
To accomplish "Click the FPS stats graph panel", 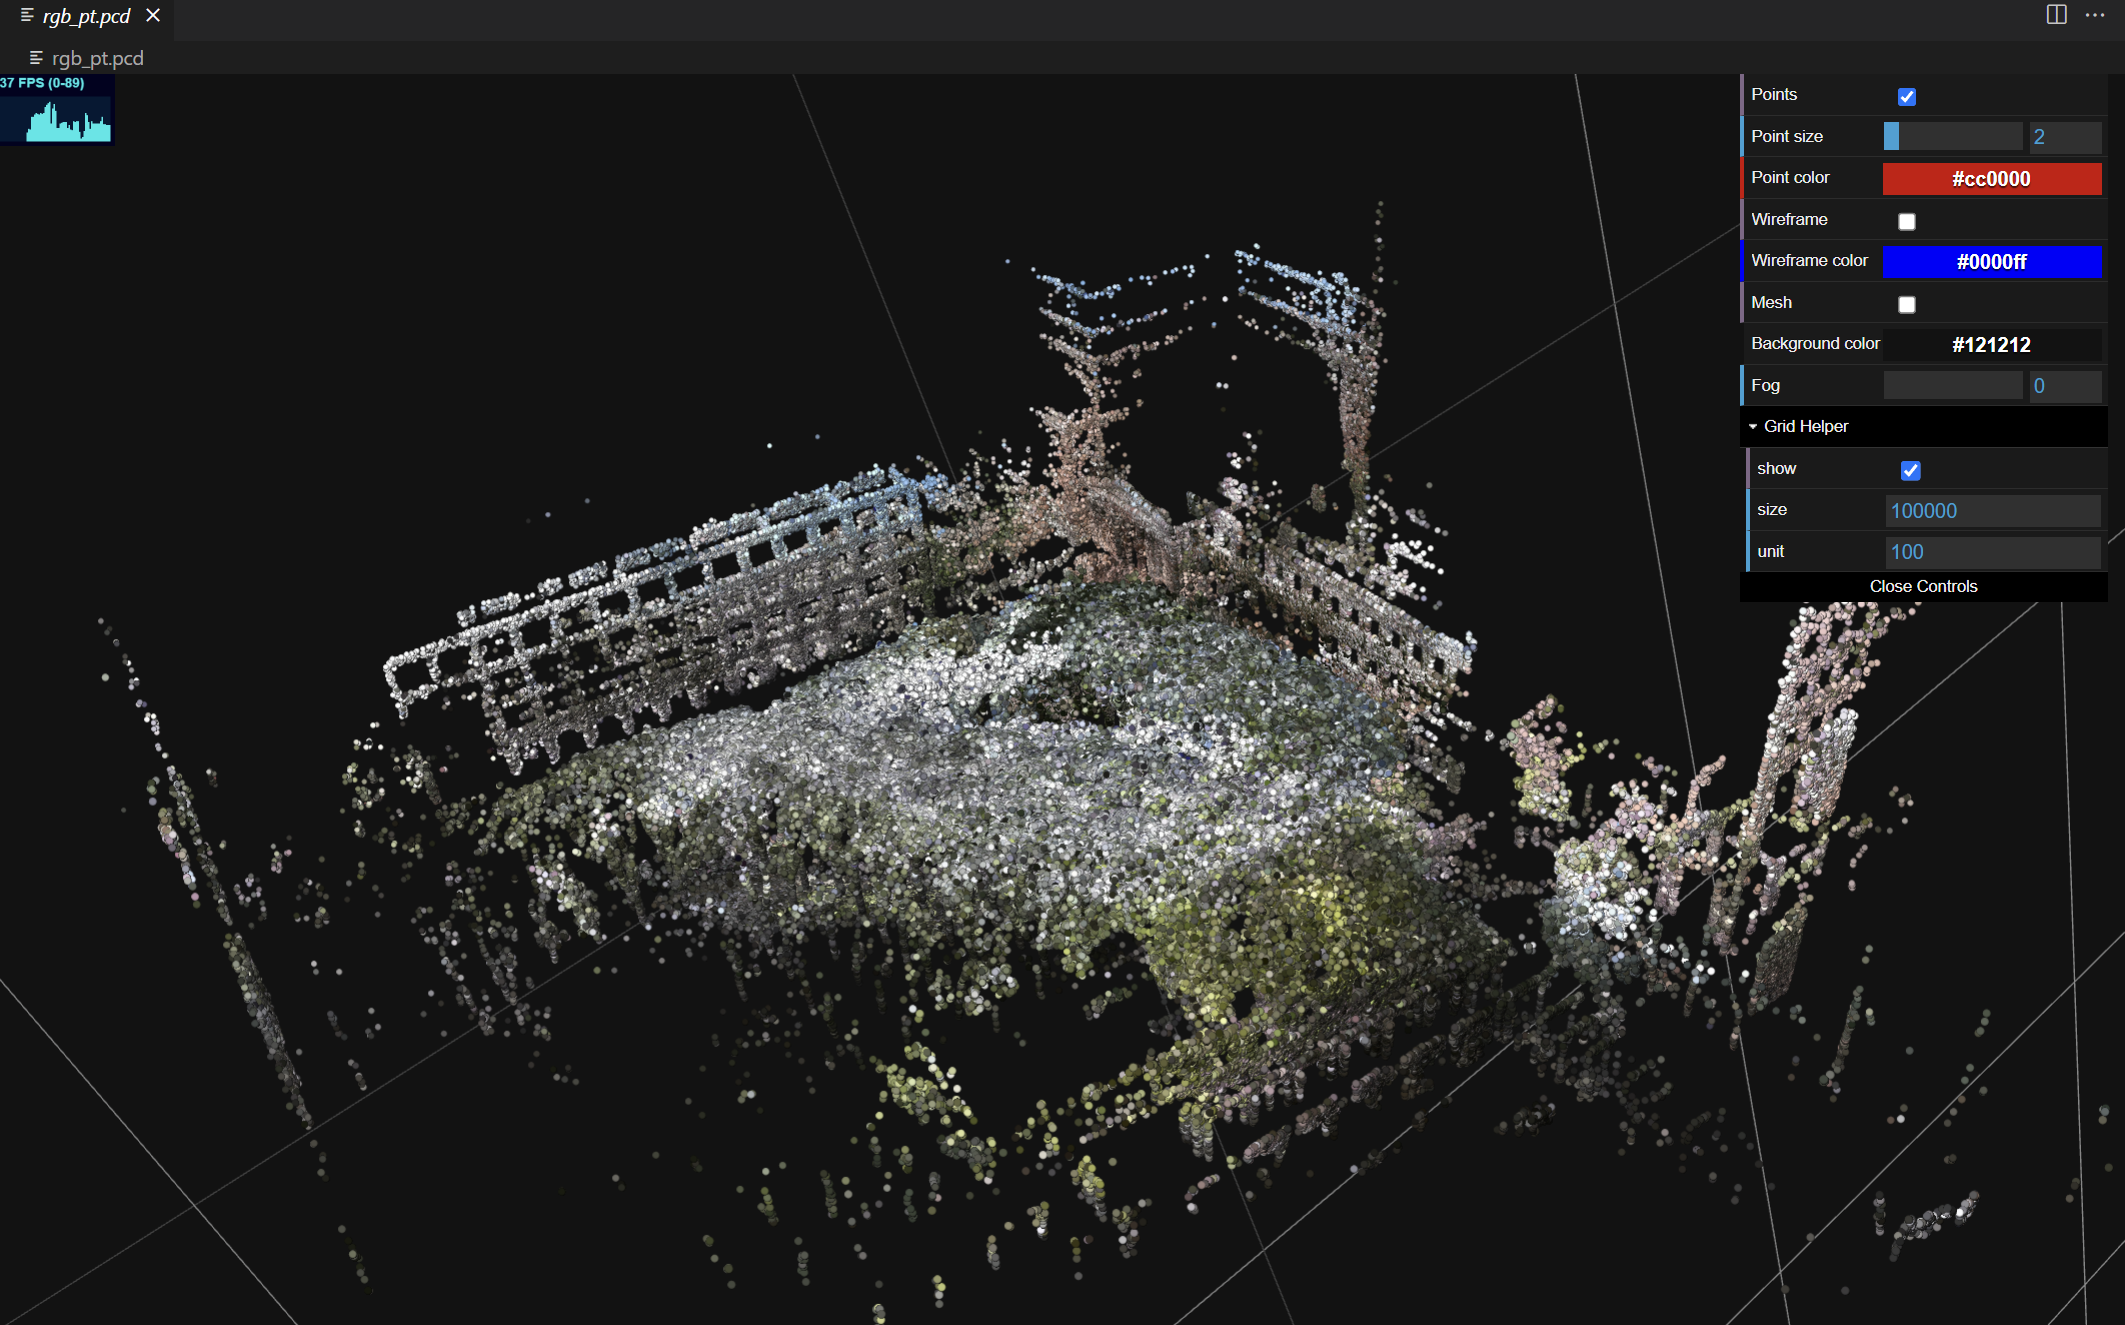I will (57, 110).
